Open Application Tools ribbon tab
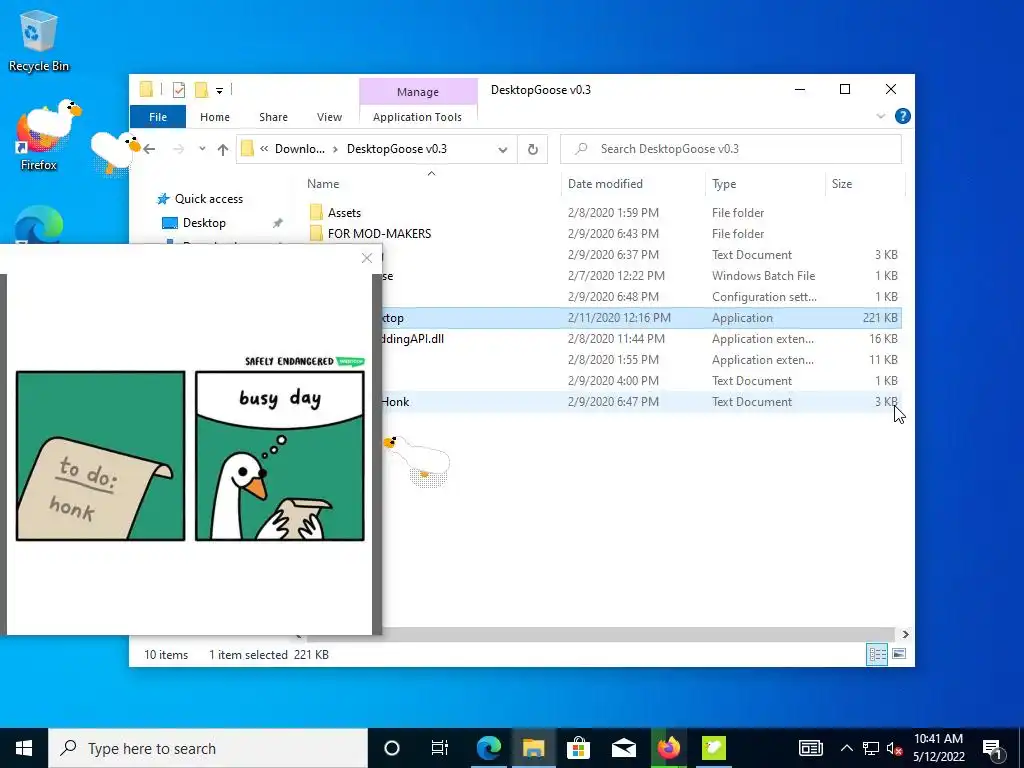Viewport: 1024px width, 768px height. coord(417,117)
